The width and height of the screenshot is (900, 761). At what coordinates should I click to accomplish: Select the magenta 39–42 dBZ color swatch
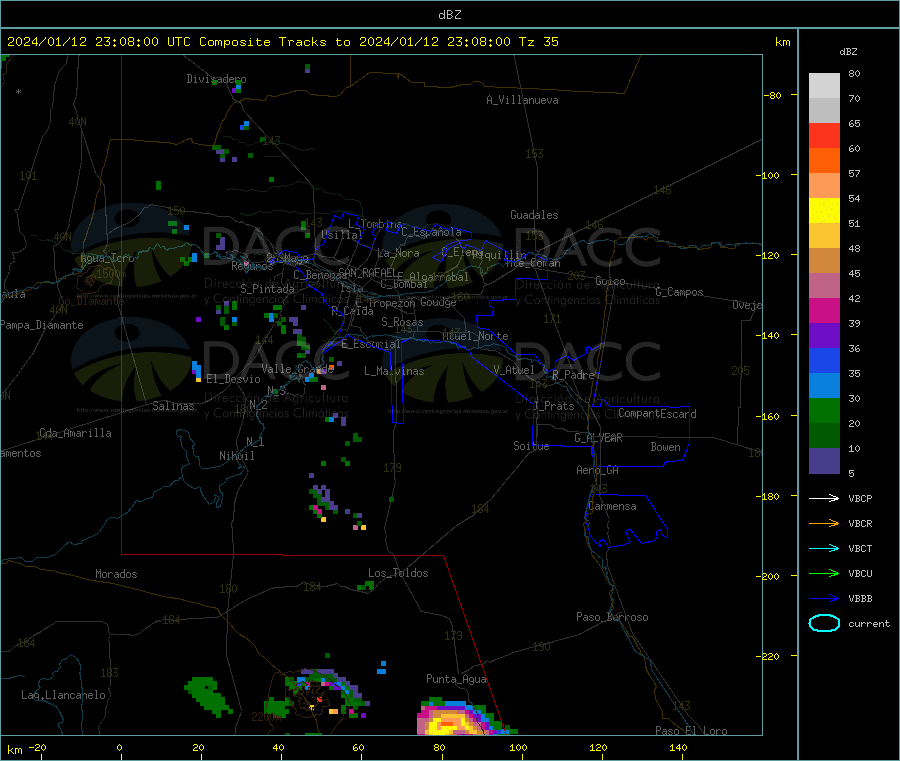(x=824, y=310)
